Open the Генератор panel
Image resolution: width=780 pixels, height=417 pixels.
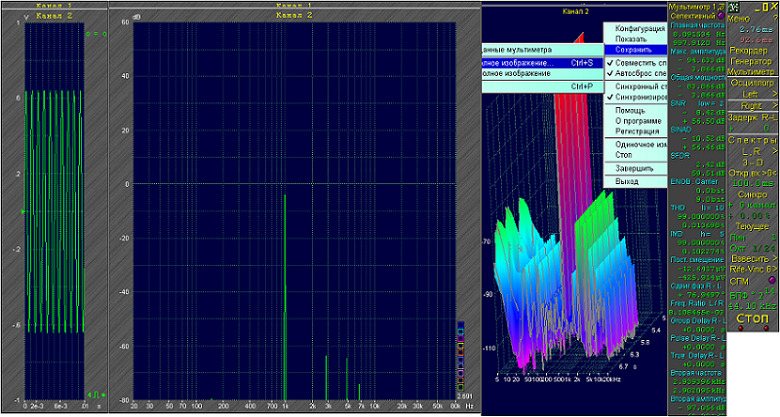751,61
